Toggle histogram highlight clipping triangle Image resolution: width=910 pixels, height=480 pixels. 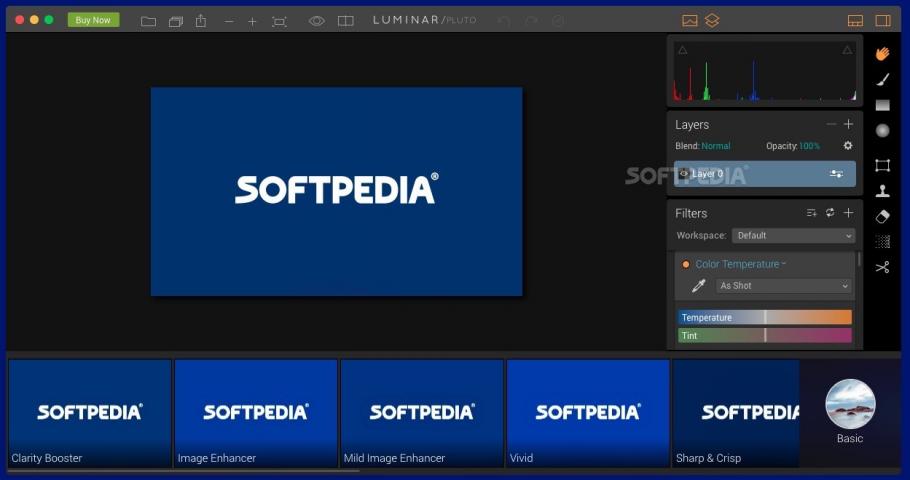point(847,50)
